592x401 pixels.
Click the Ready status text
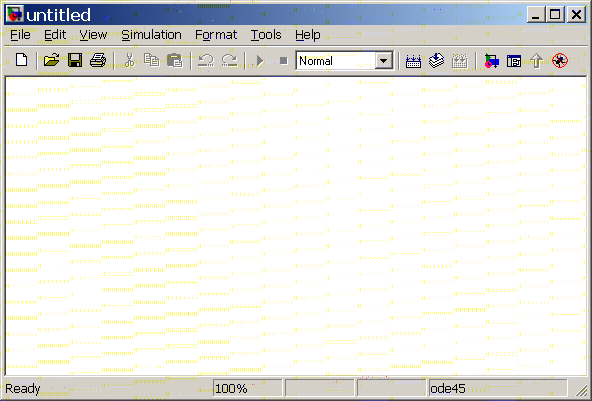point(23,389)
